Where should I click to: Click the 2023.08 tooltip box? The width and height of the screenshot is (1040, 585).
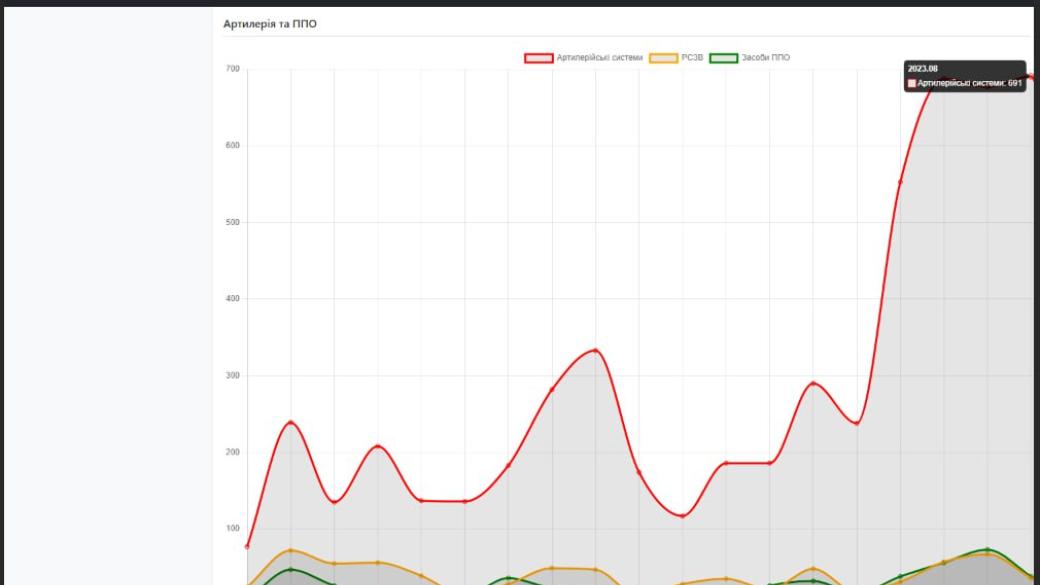(963, 76)
